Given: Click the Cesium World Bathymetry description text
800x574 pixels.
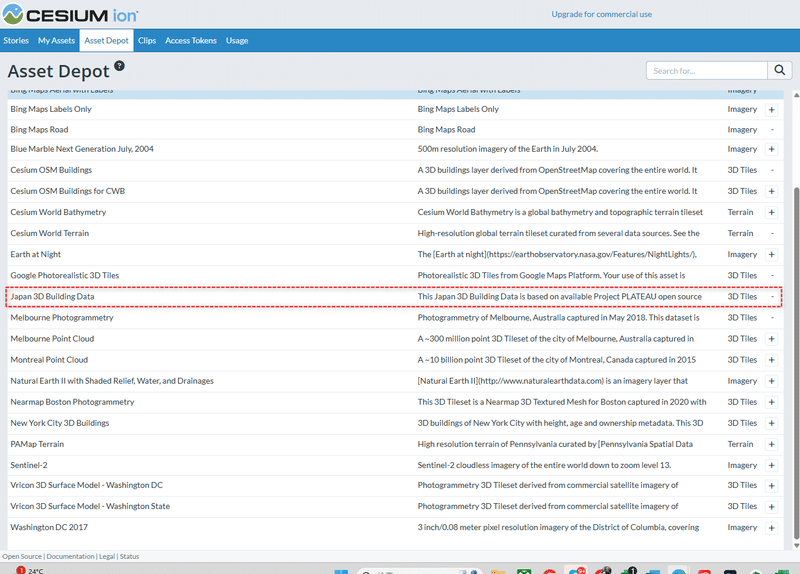Looking at the screenshot, I should pos(560,212).
